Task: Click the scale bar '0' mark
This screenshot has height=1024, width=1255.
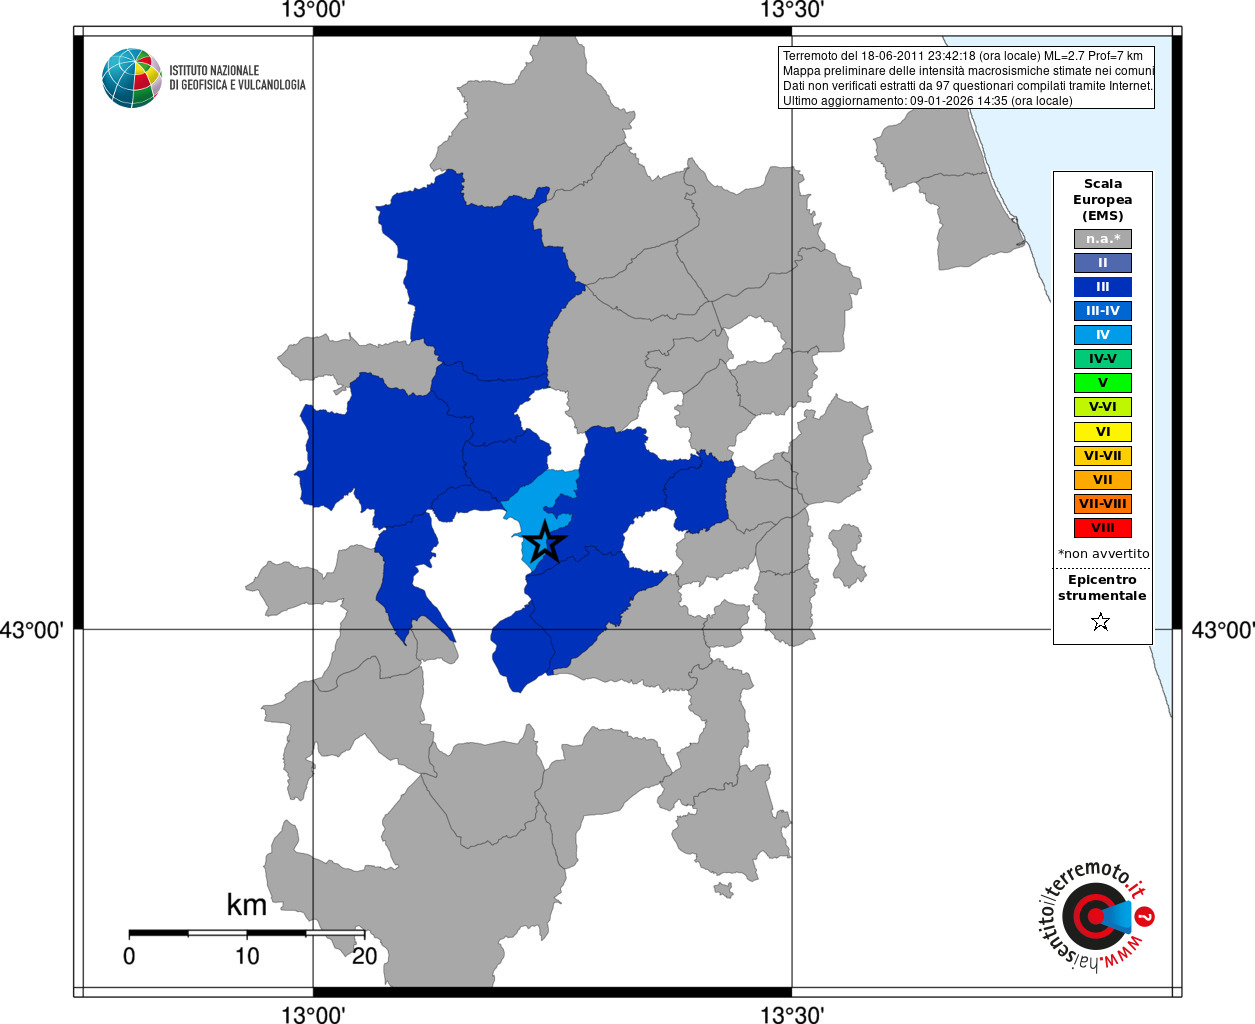Action: pos(129,956)
